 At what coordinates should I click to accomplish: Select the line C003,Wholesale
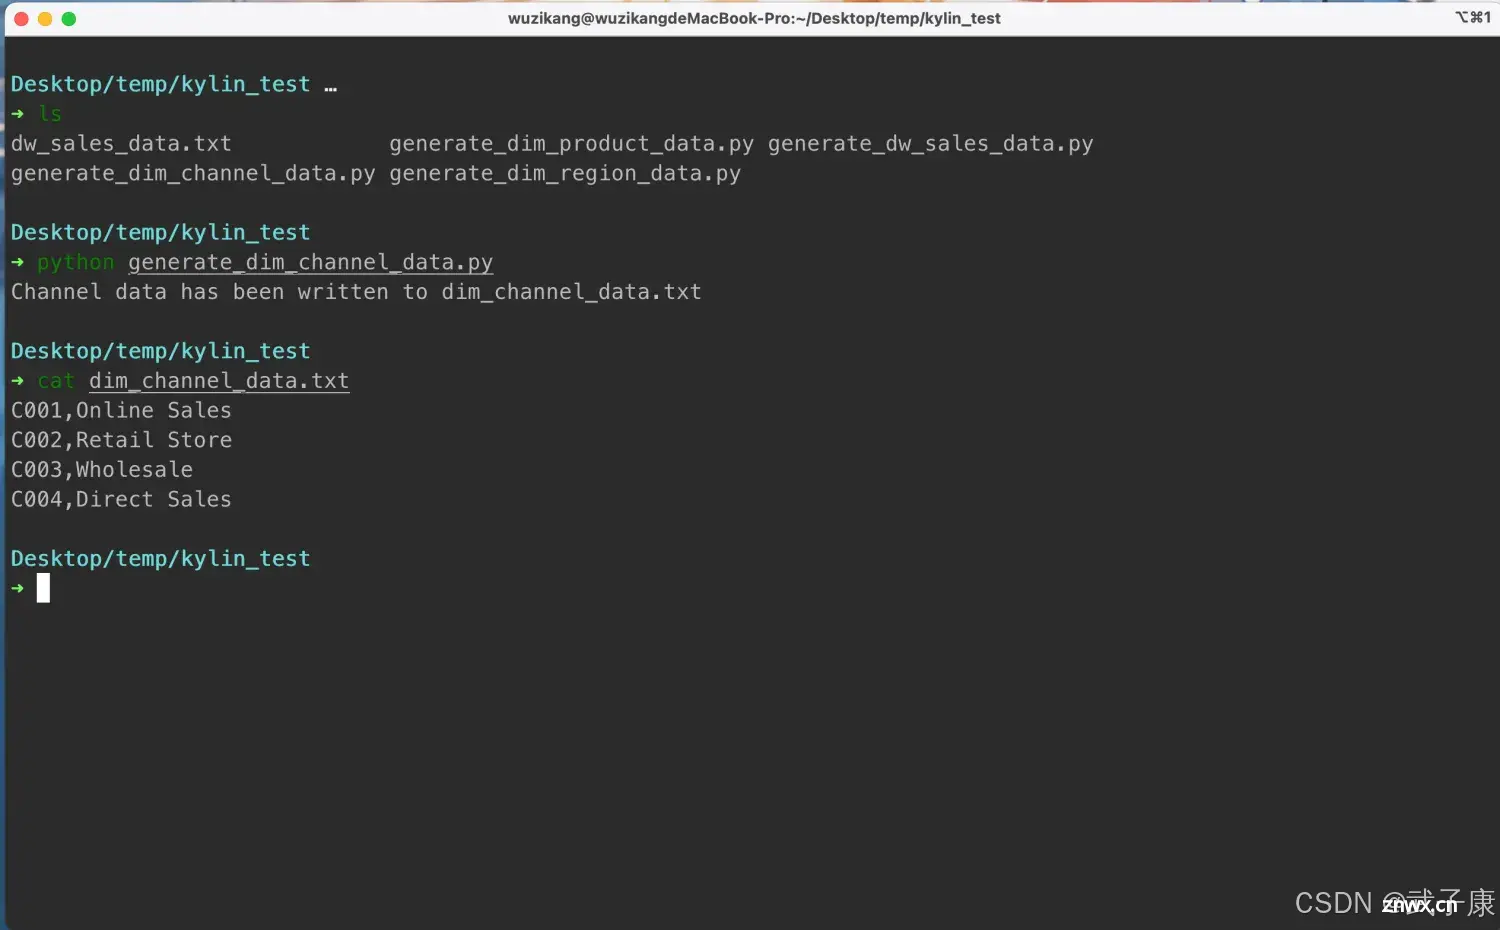[102, 470]
